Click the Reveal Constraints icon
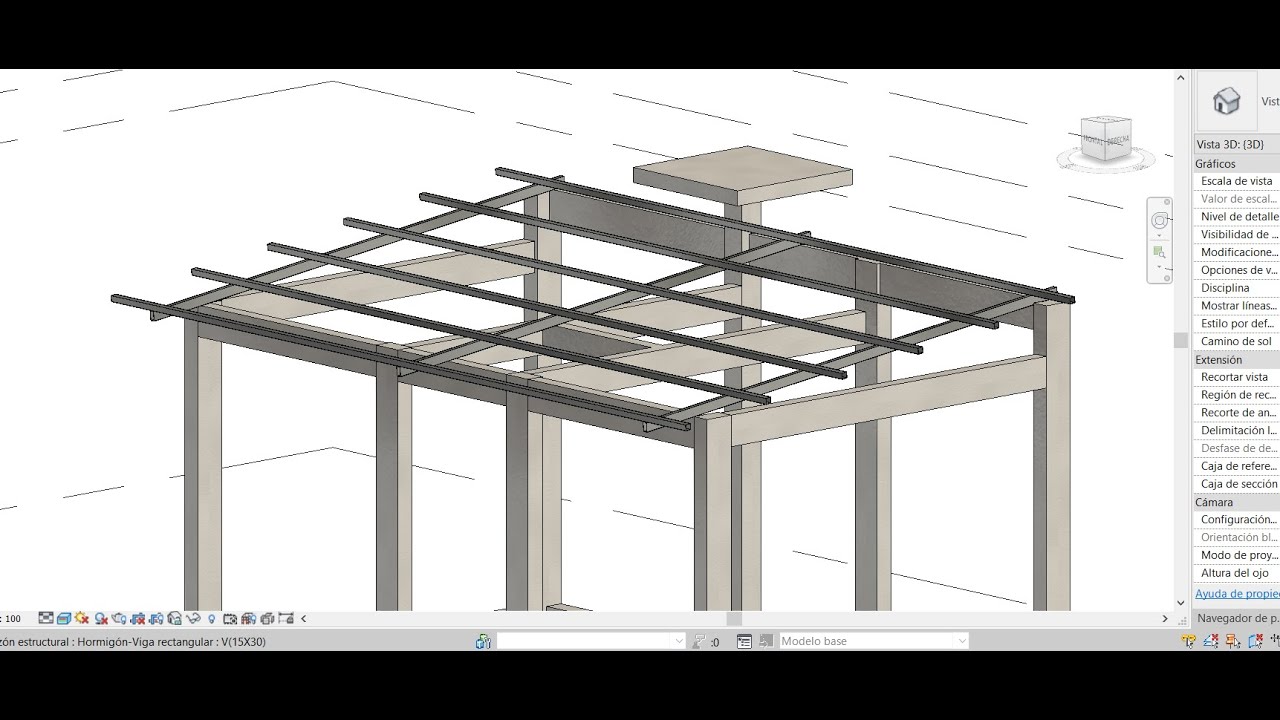The height and width of the screenshot is (720, 1280). [x=286, y=619]
